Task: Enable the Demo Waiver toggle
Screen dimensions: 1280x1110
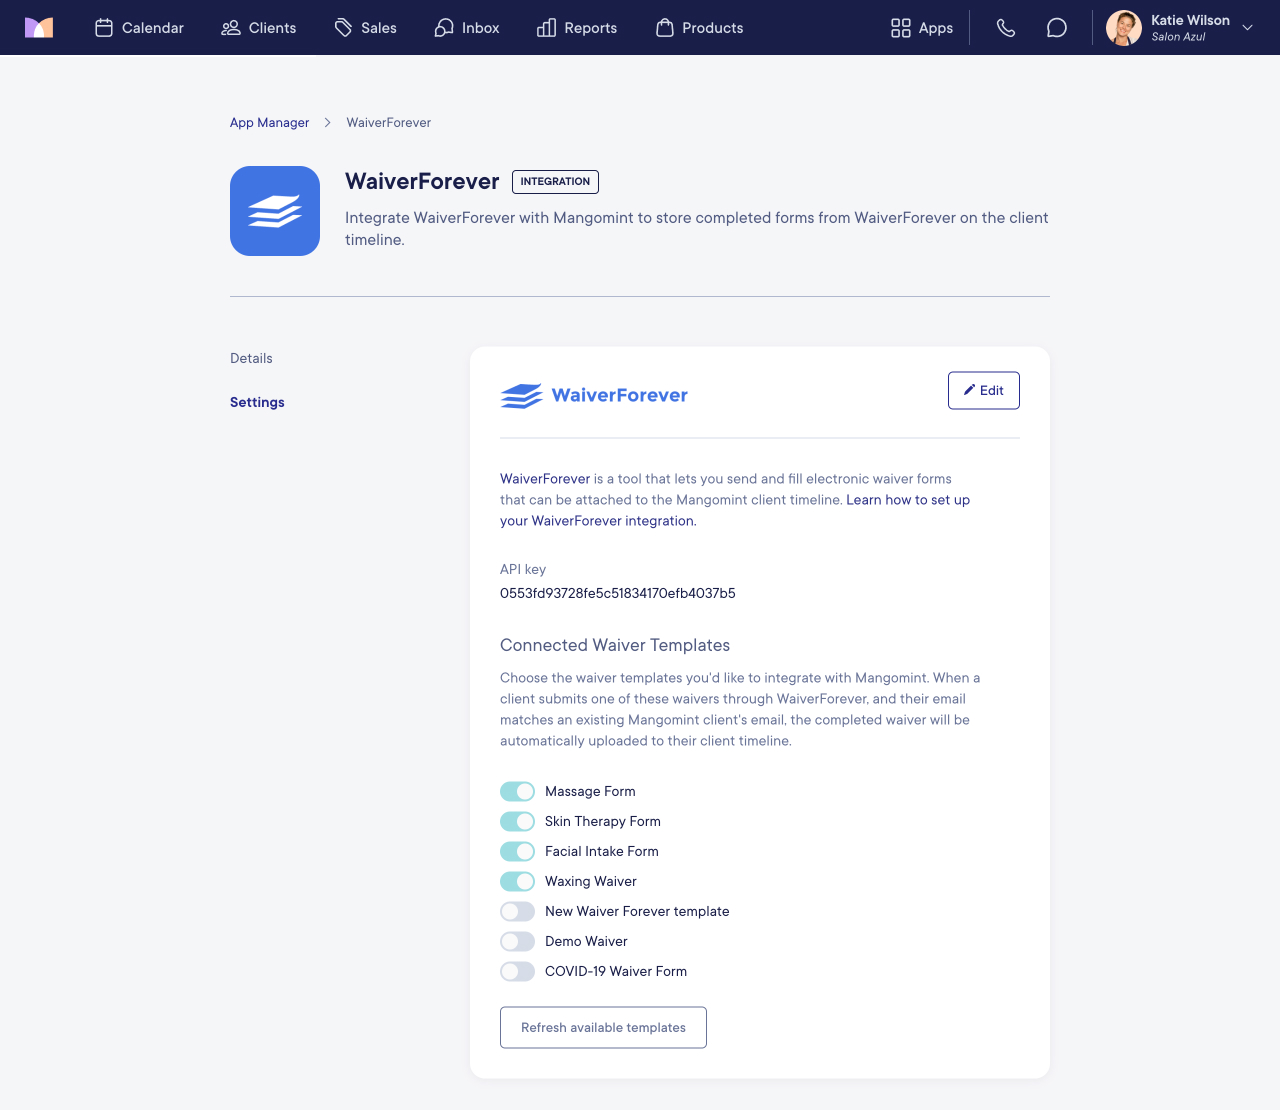Action: (517, 941)
